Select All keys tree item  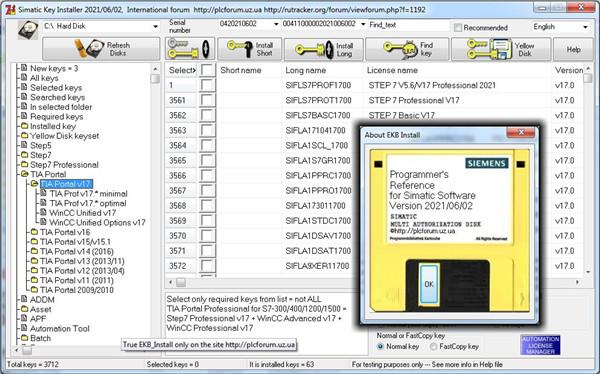pos(44,78)
